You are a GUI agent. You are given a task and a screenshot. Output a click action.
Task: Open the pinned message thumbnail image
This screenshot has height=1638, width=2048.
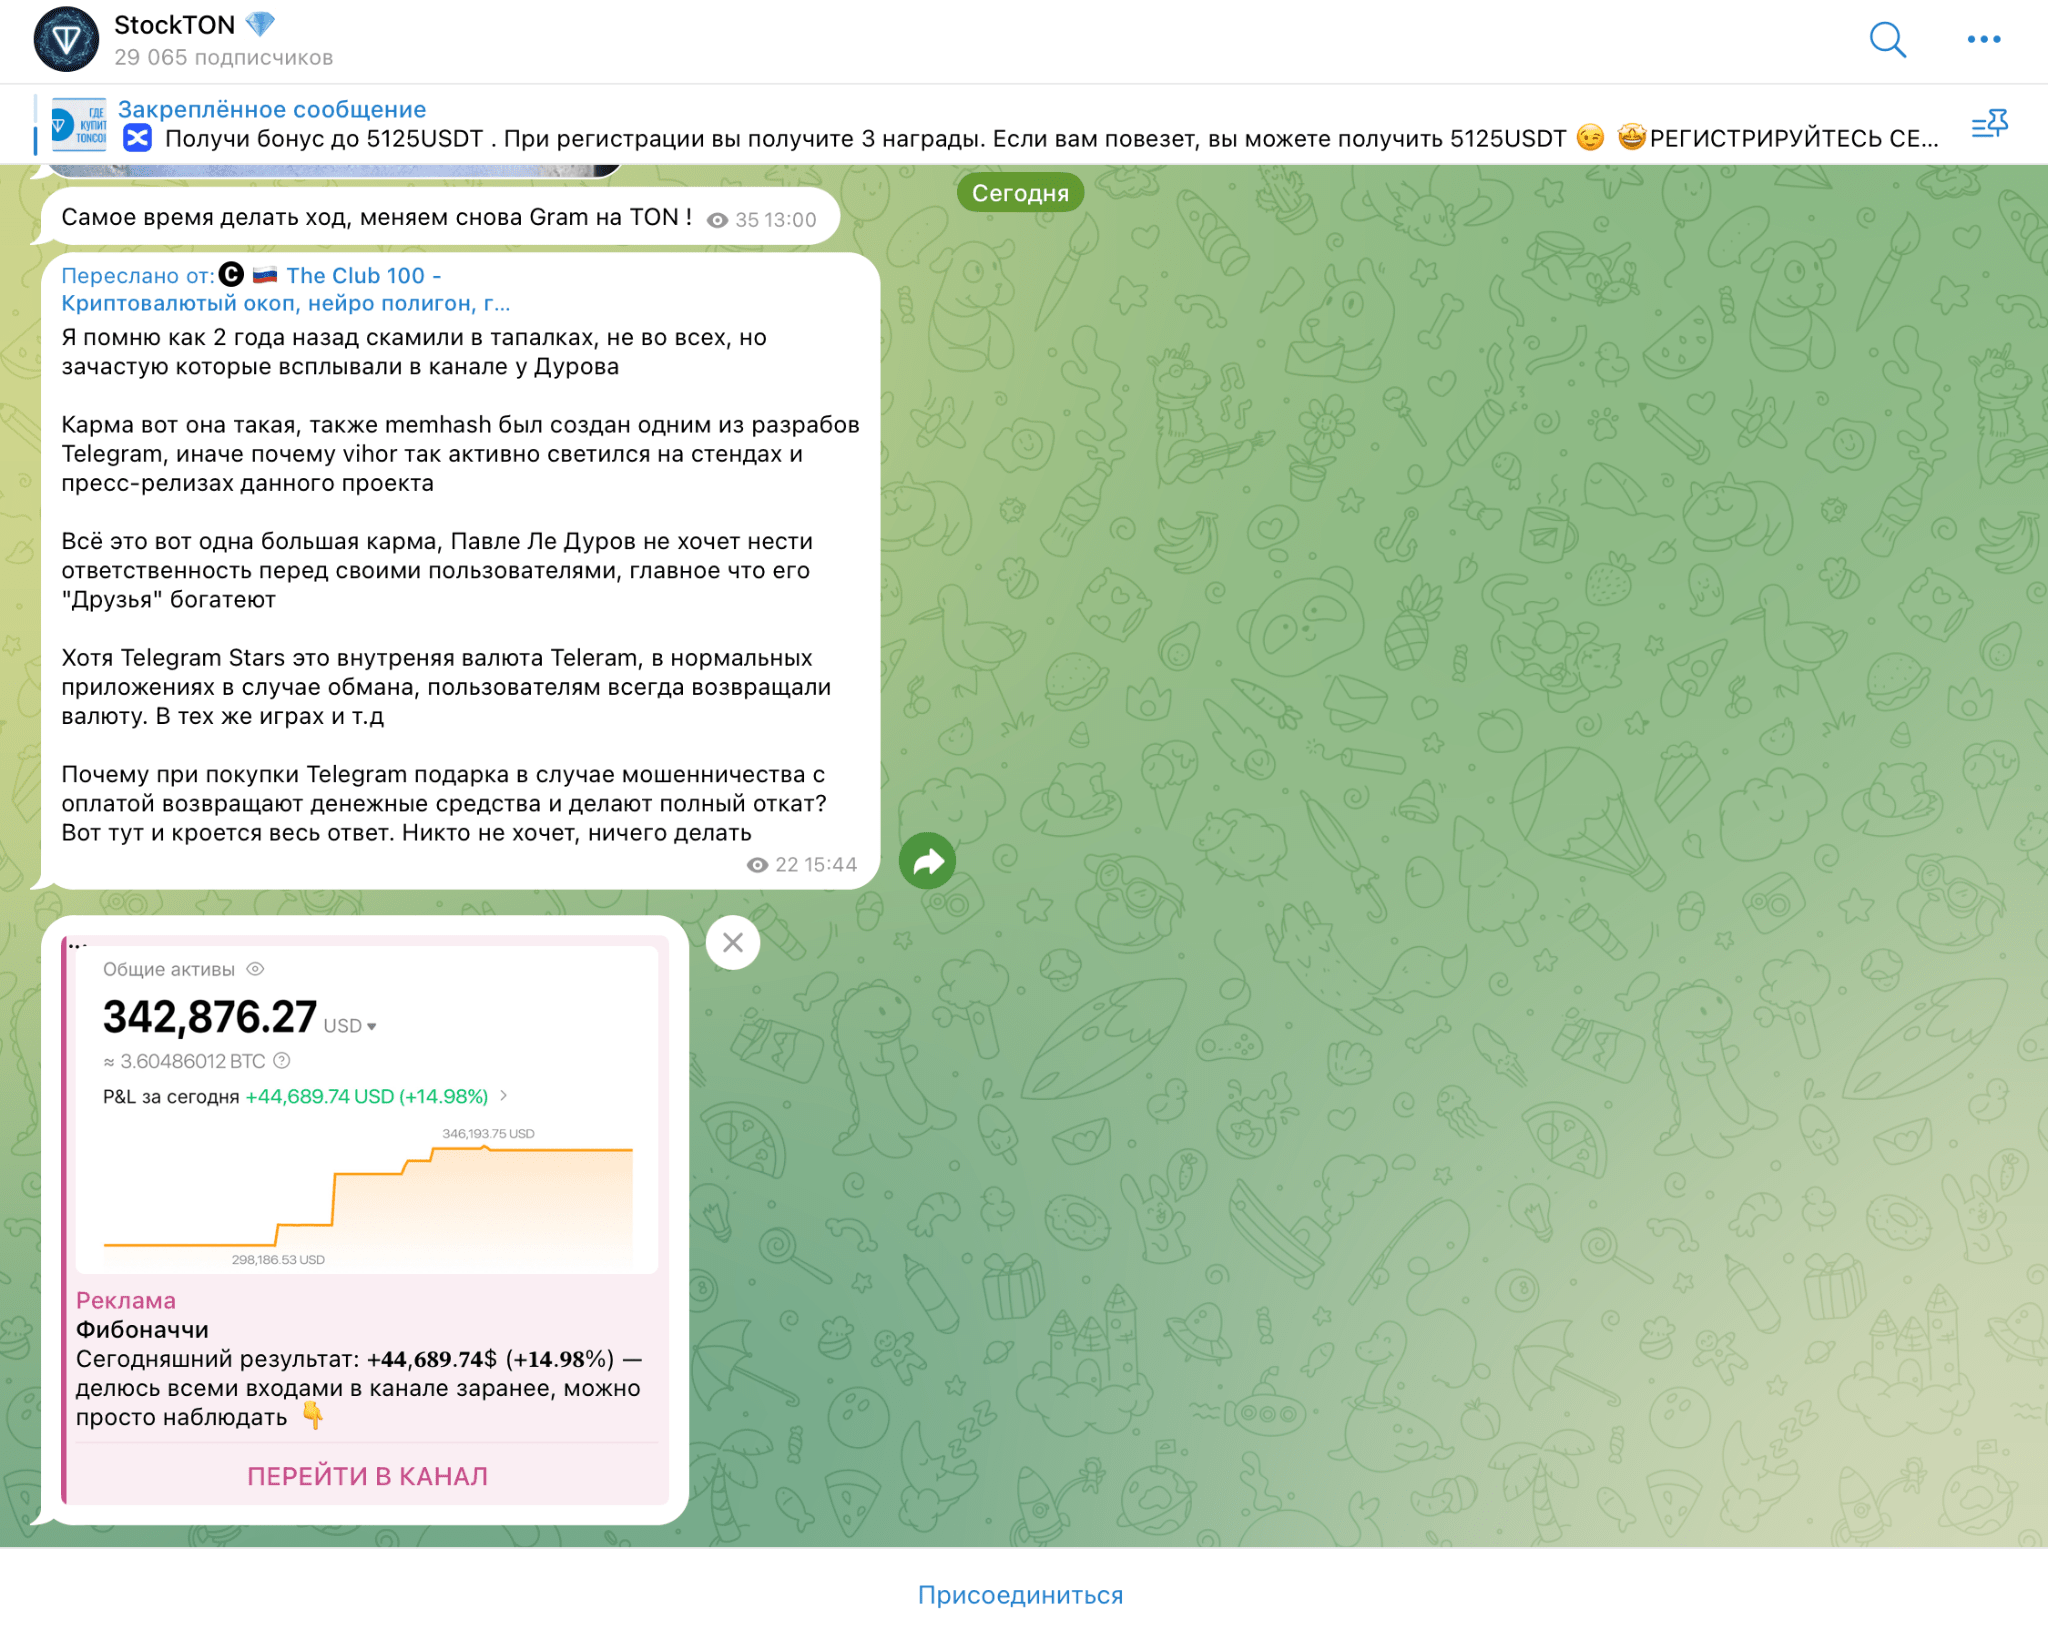click(78, 124)
